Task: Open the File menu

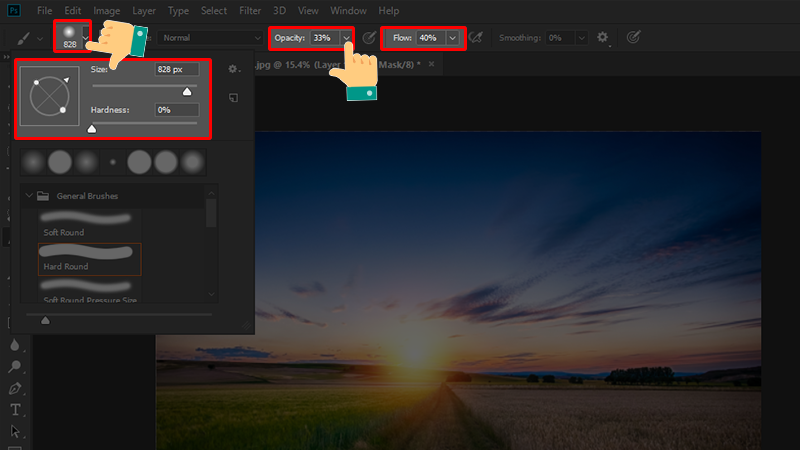Action: click(x=44, y=11)
